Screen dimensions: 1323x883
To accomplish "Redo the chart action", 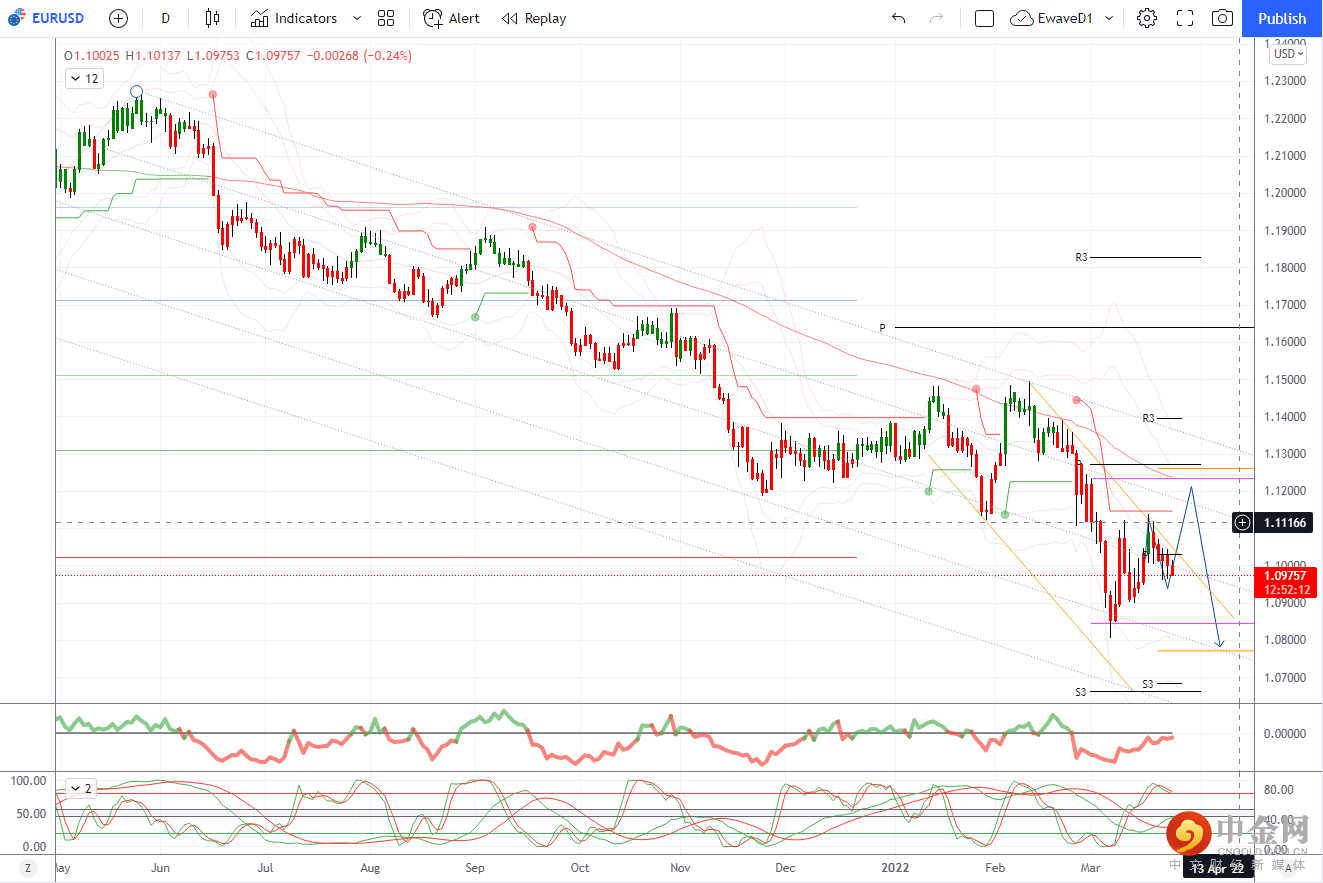I will click(x=936, y=18).
